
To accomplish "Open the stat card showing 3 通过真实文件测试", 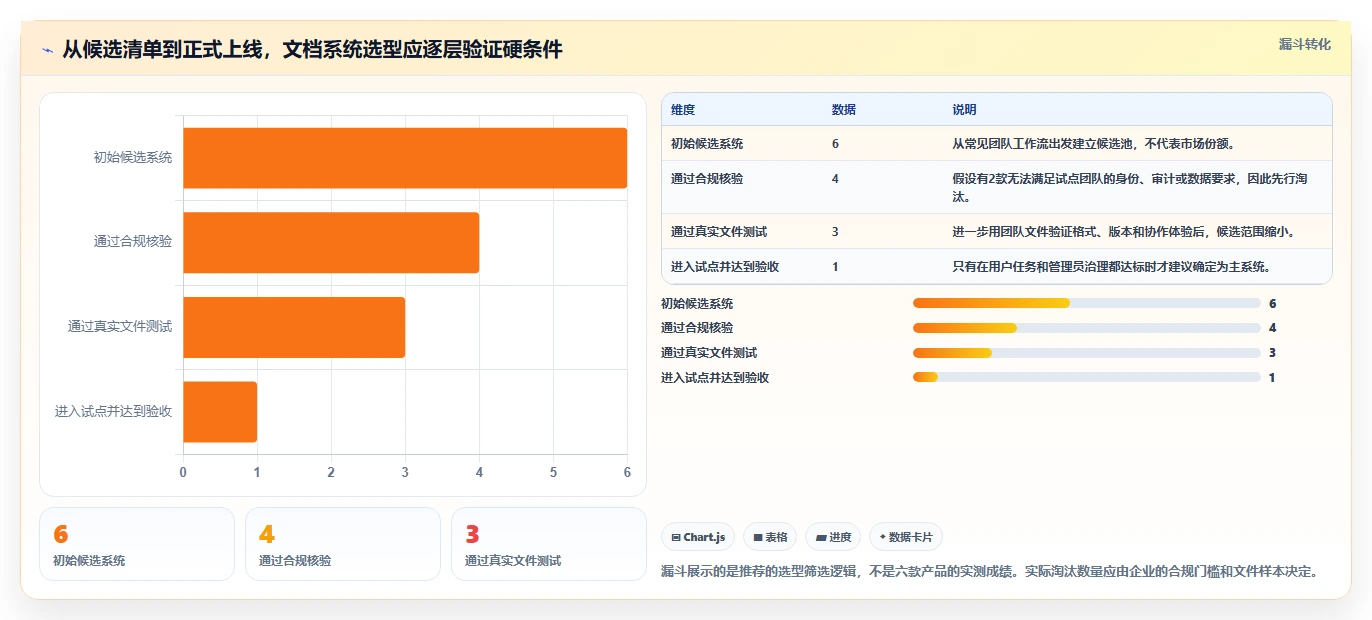I will (549, 544).
